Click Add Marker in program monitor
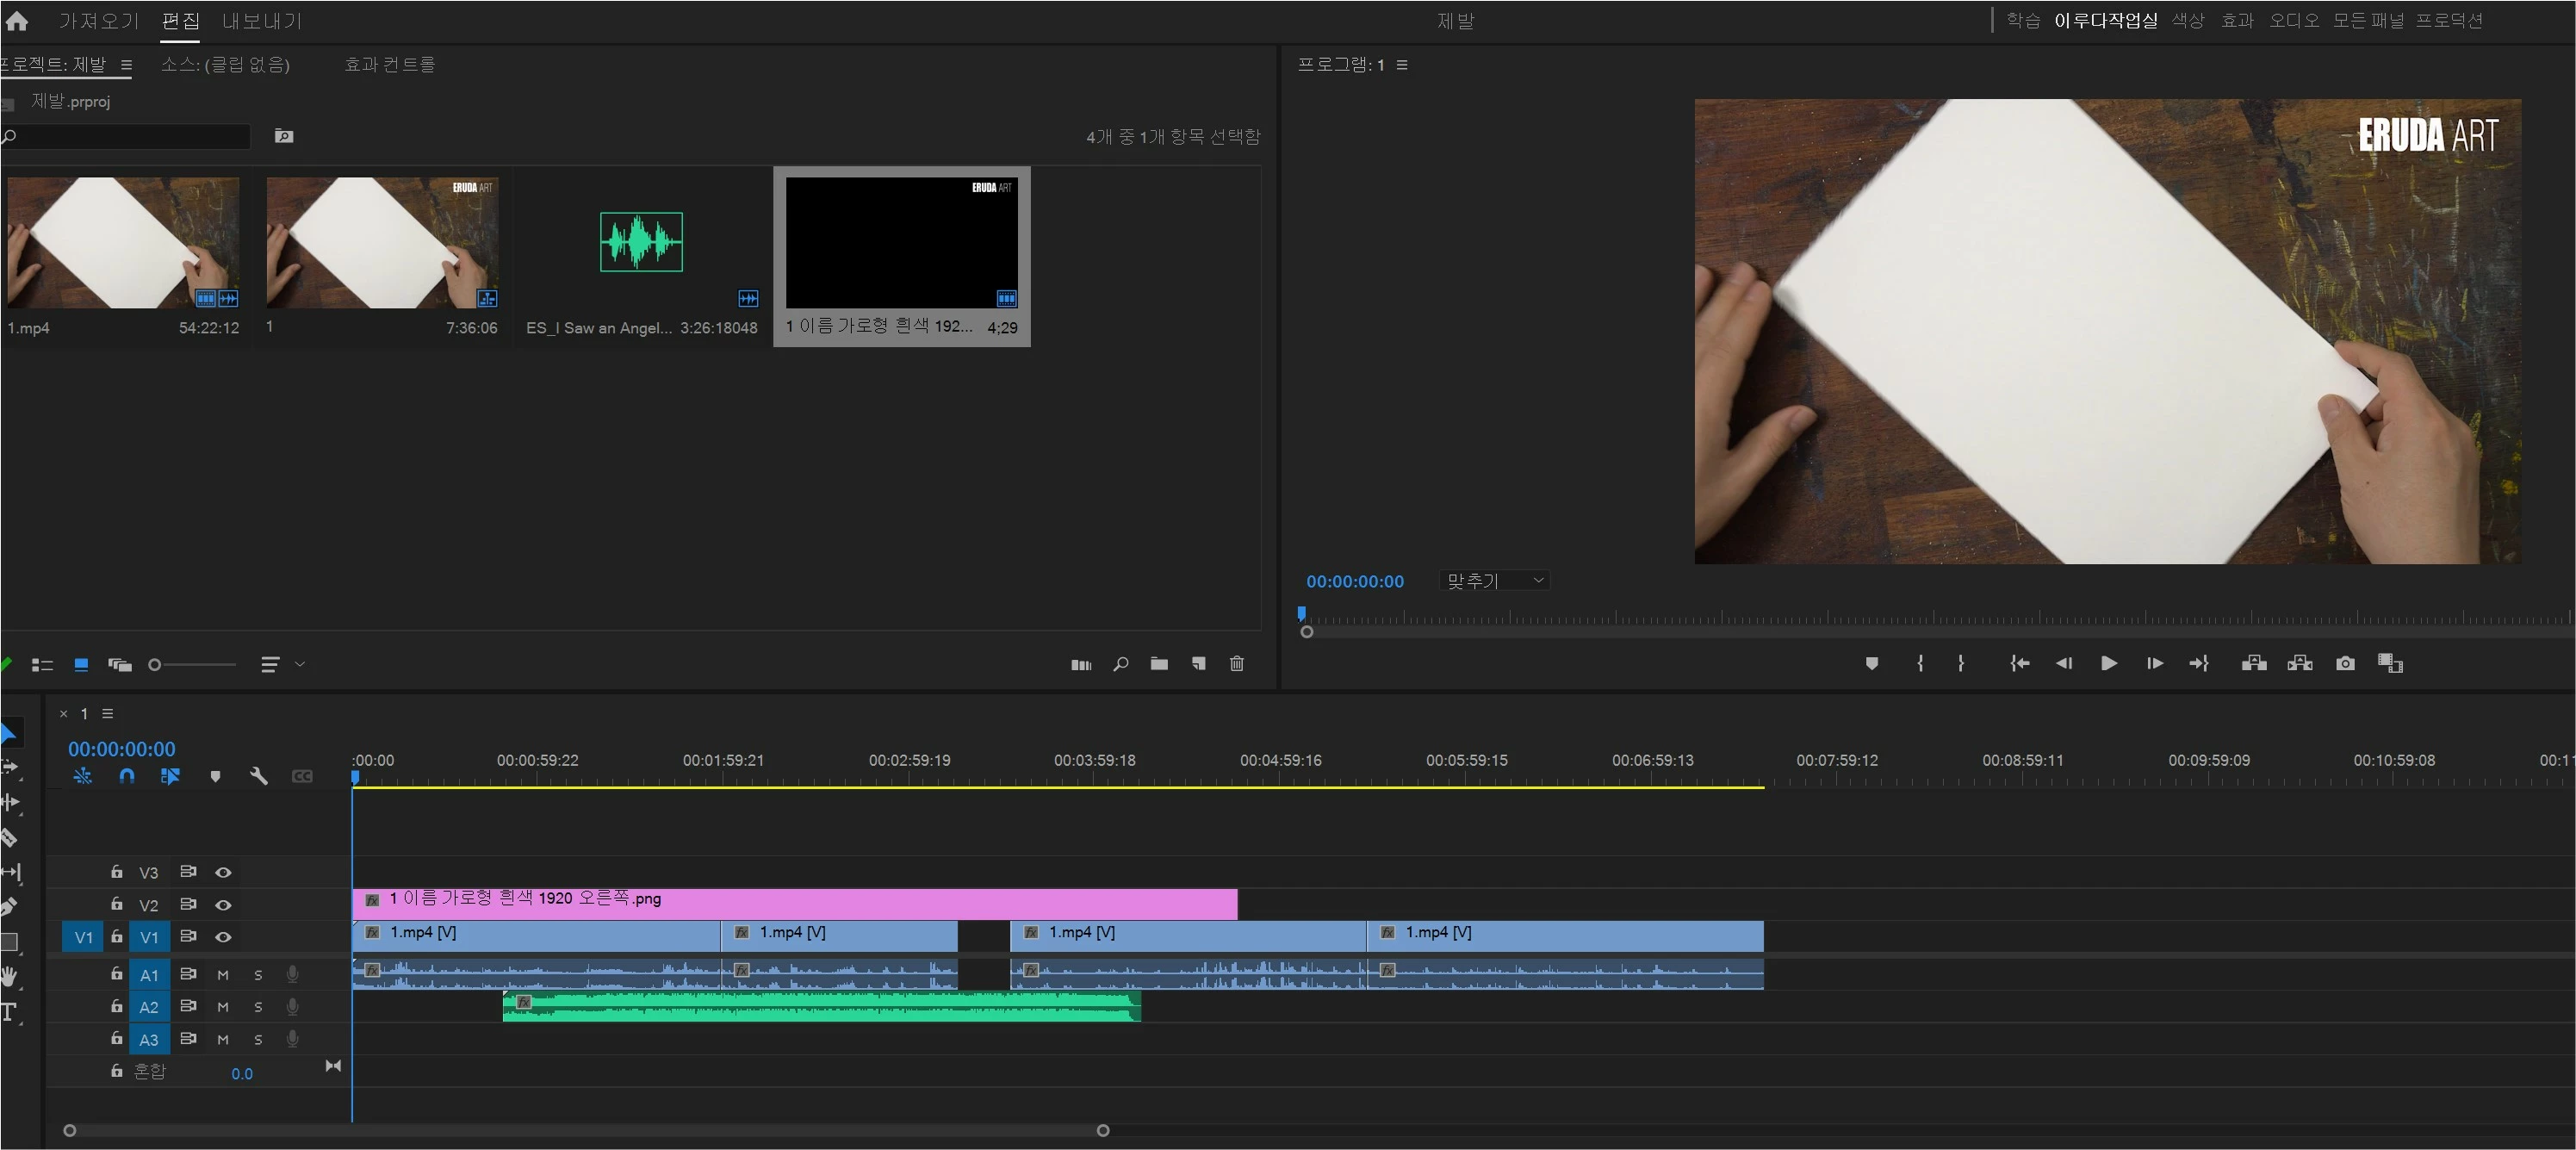 click(x=1872, y=663)
